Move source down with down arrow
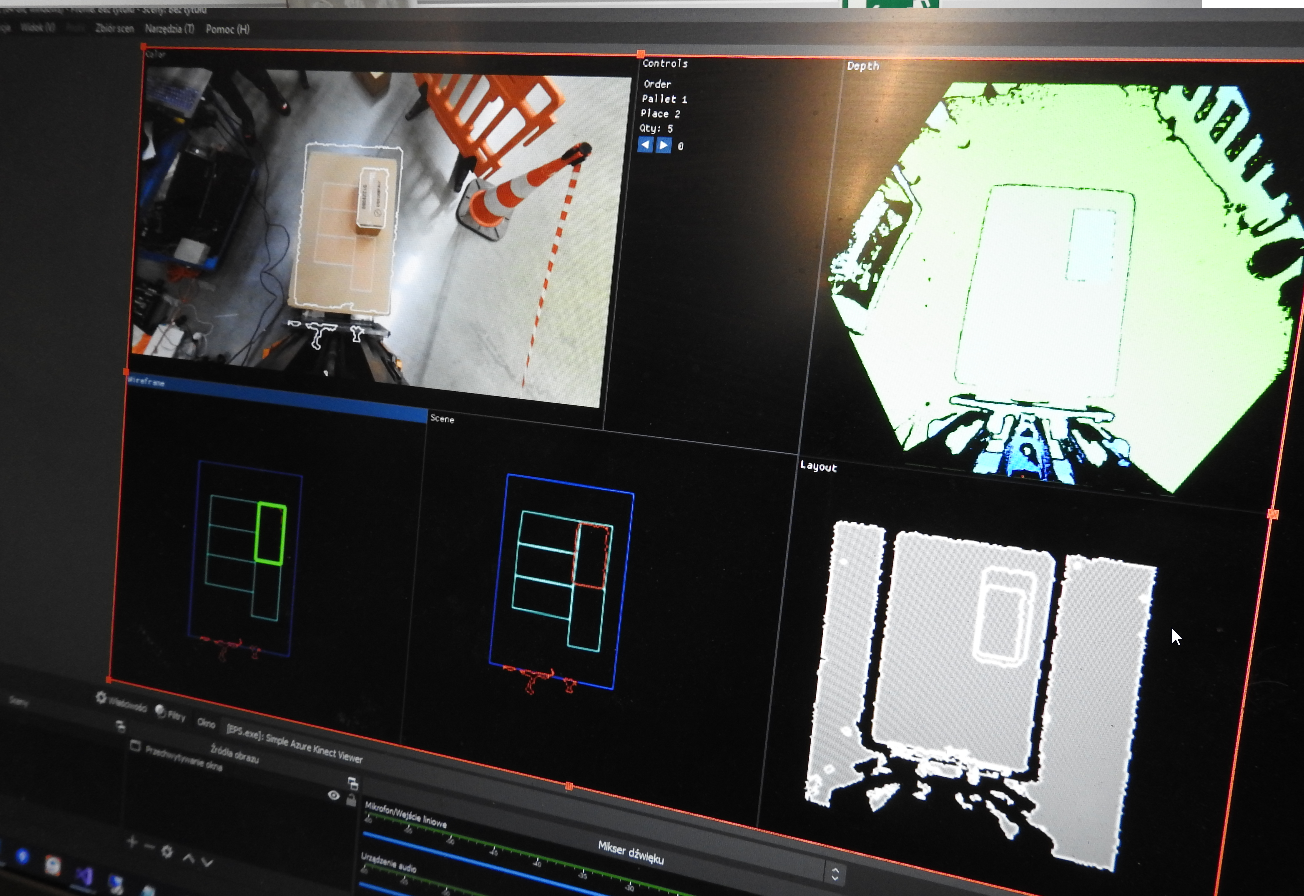 207,862
